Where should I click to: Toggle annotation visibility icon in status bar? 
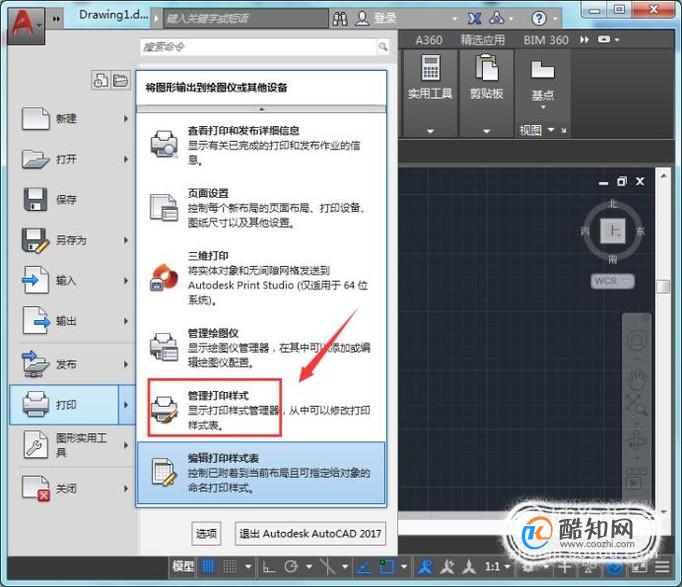pos(425,567)
